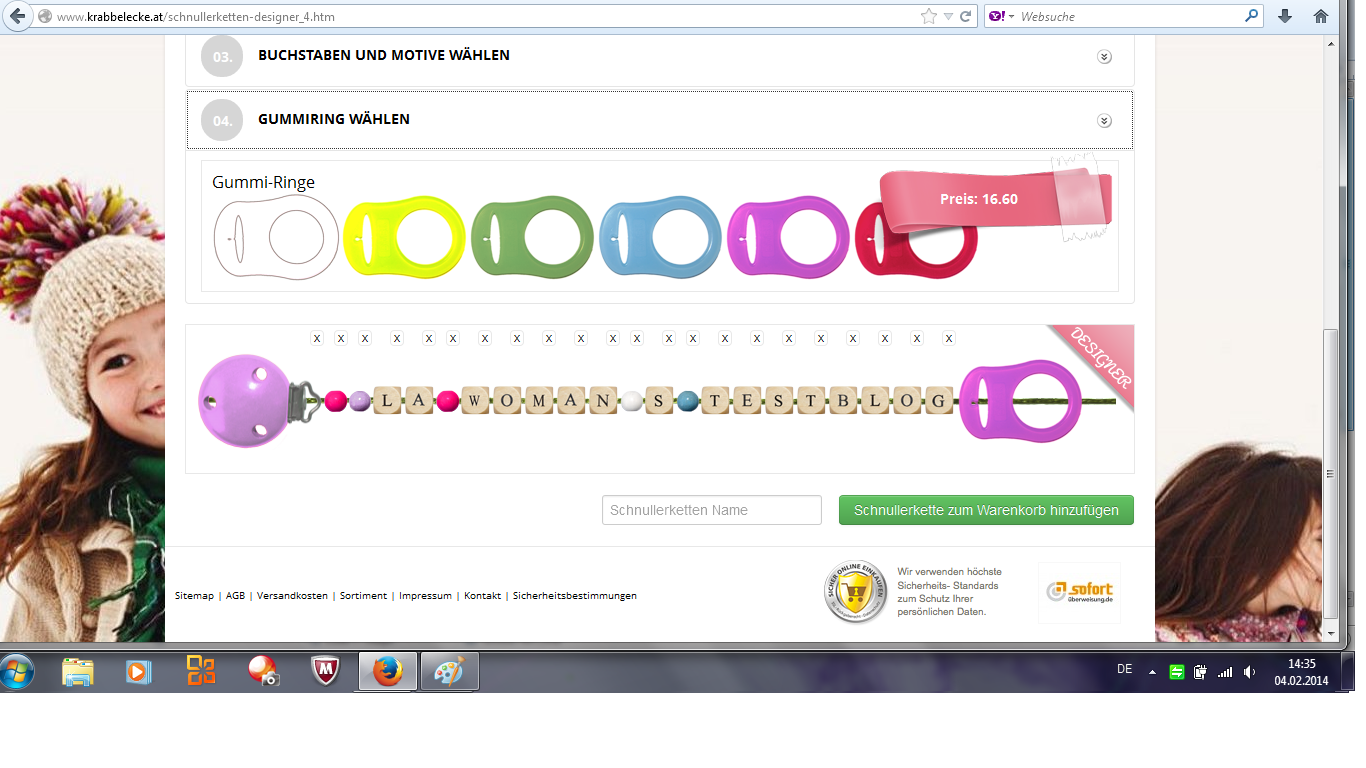Click the search magnifier in Websuche box
This screenshot has width=1366, height=768.
[x=1252, y=16]
